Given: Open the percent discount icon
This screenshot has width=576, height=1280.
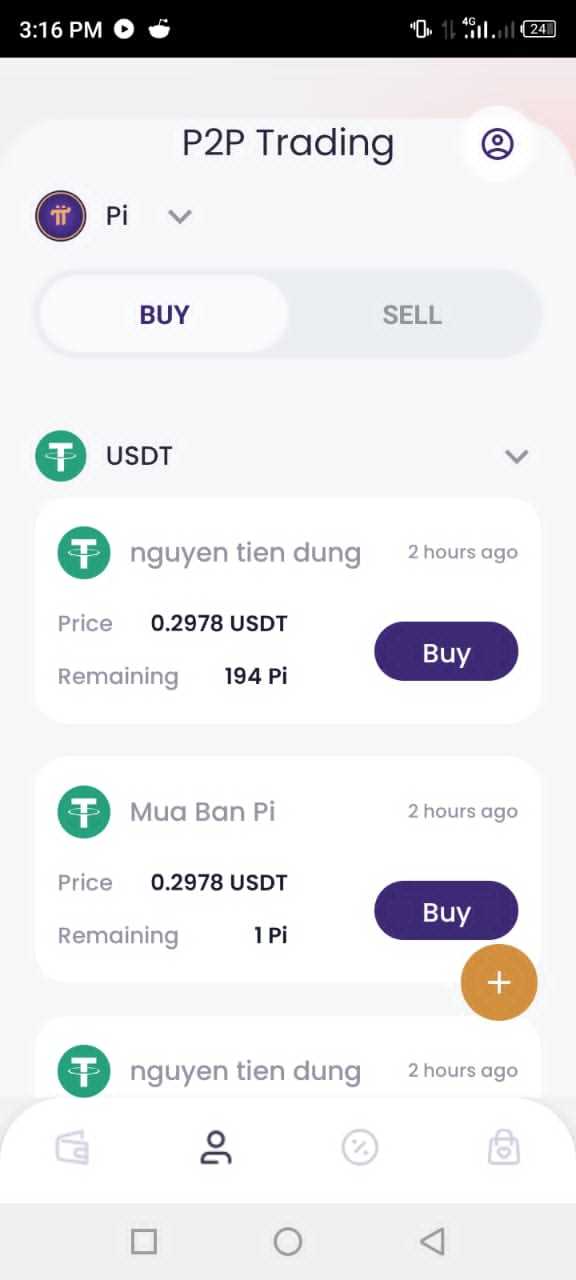Looking at the screenshot, I should click(360, 1147).
